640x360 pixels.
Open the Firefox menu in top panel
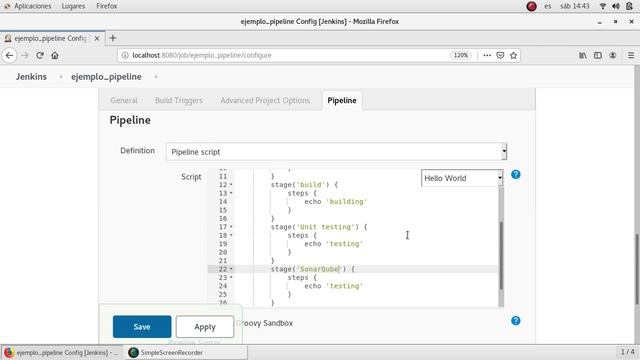click(107, 6)
